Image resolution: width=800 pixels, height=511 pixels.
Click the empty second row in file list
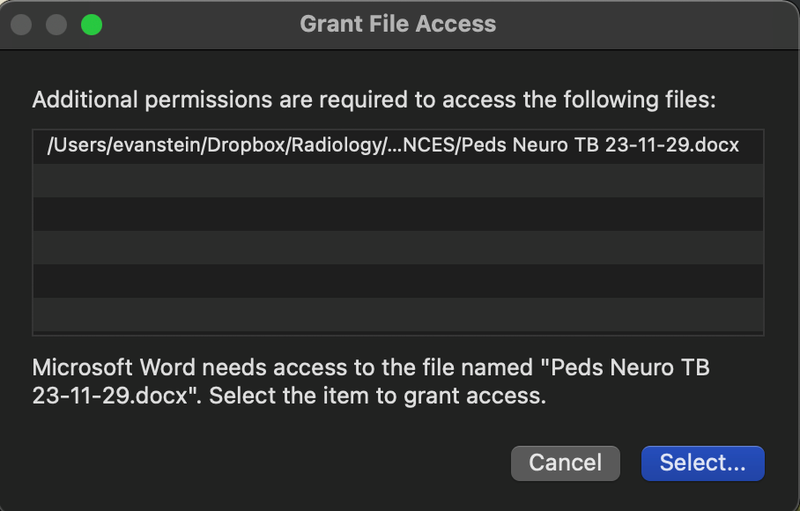click(x=398, y=180)
